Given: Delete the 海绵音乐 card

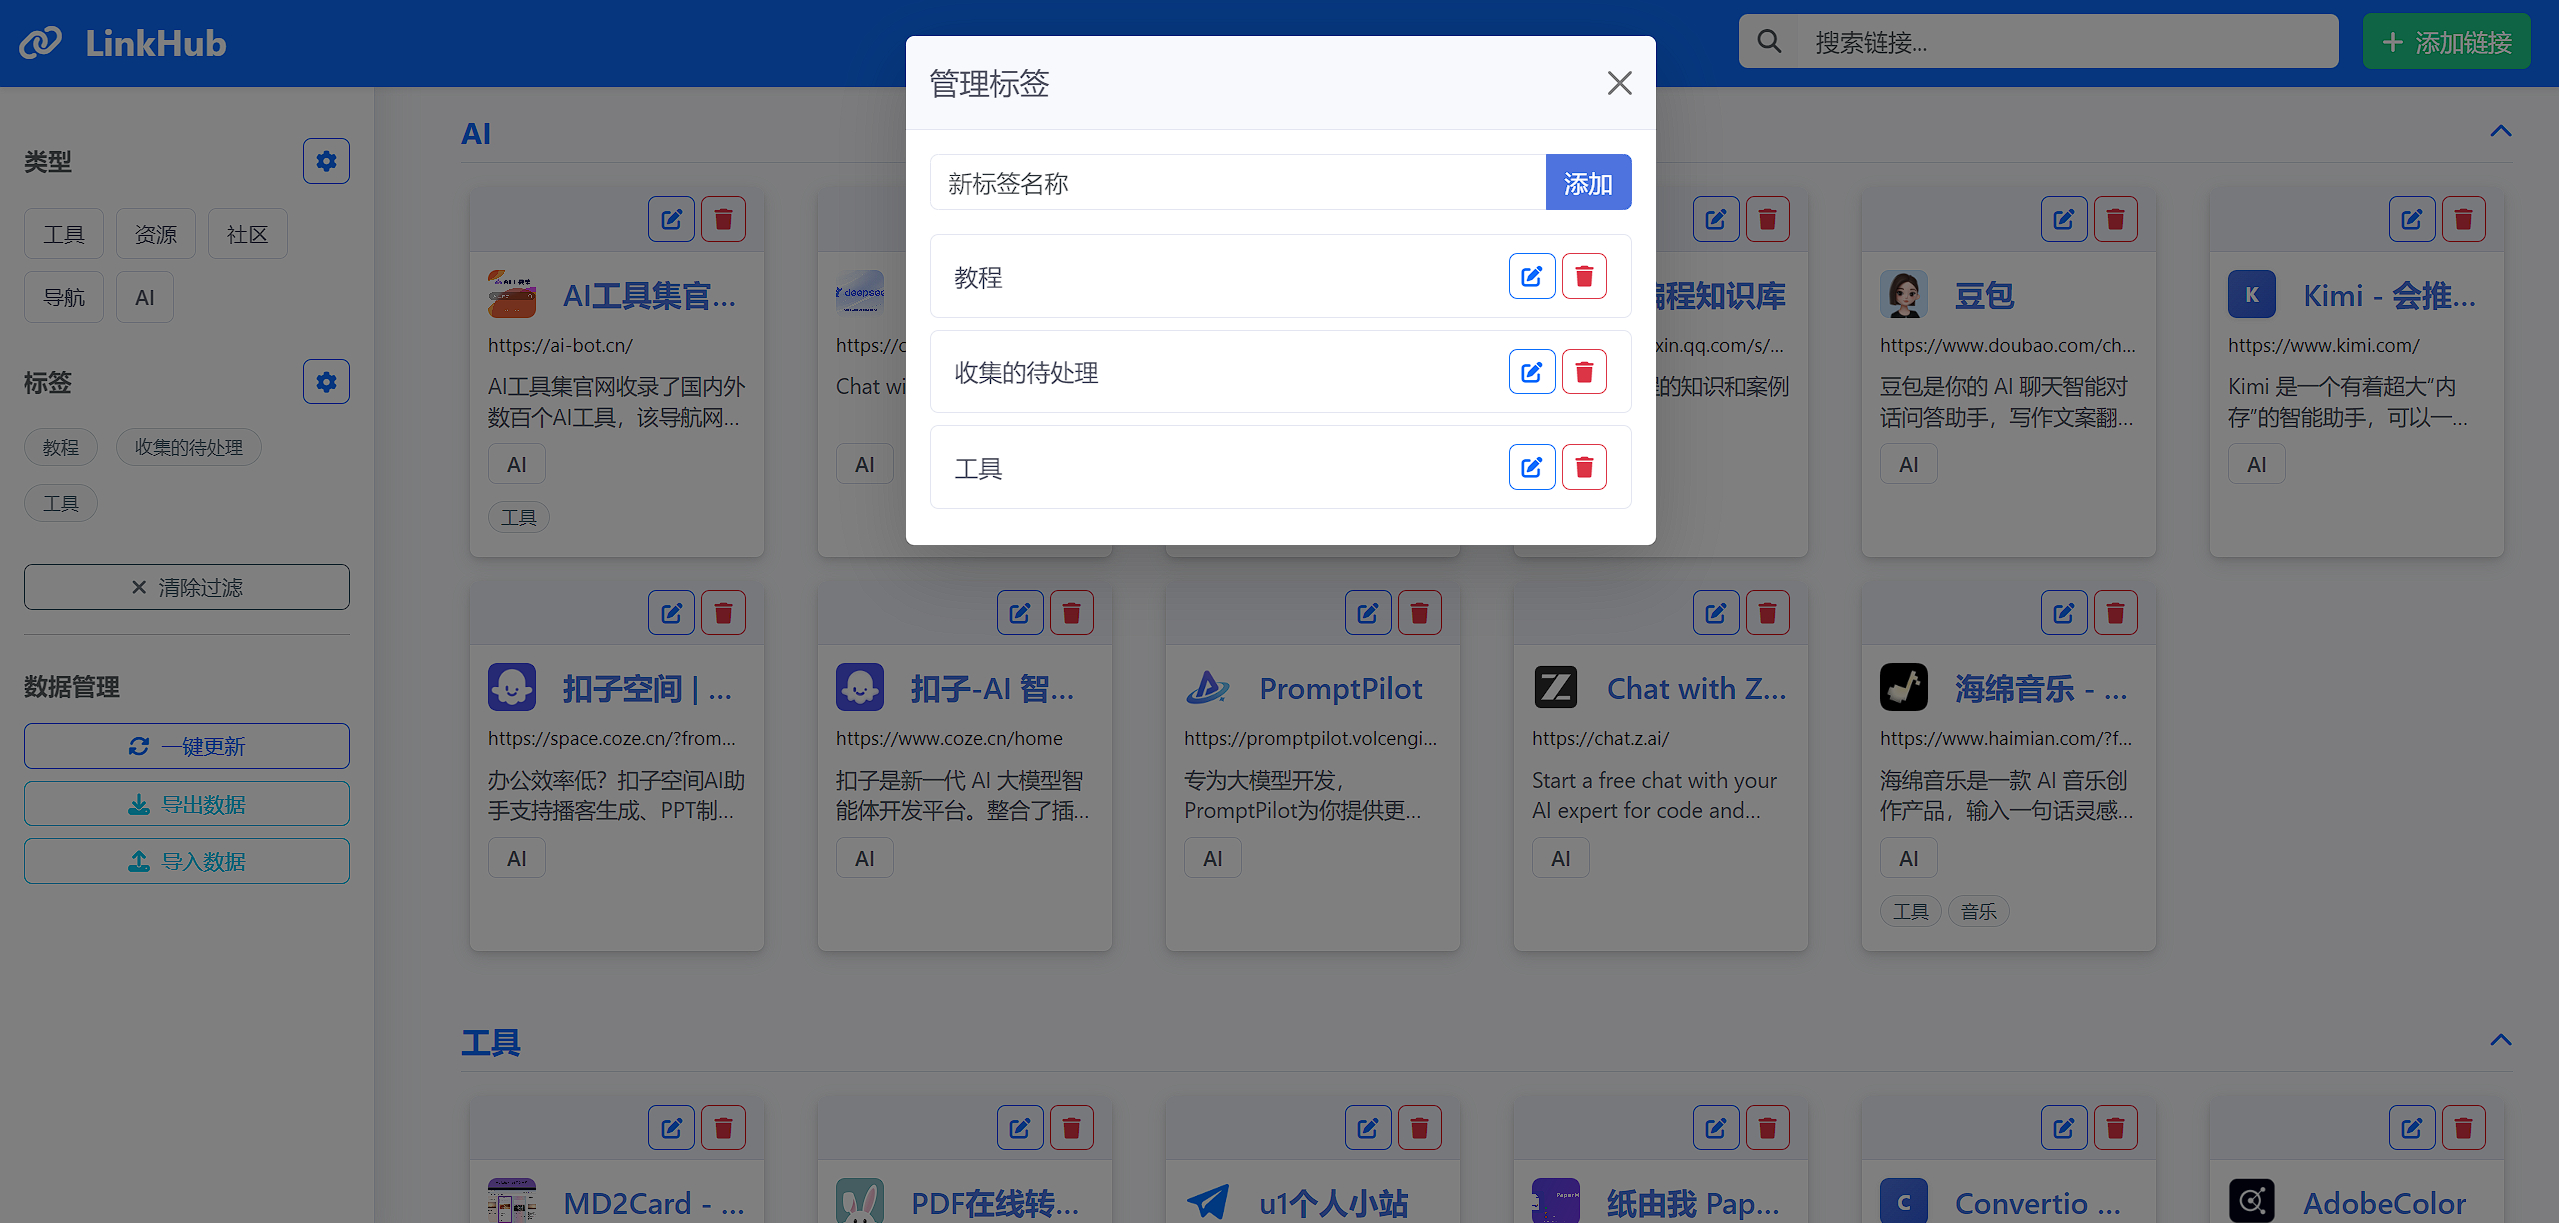Looking at the screenshot, I should point(2116,612).
